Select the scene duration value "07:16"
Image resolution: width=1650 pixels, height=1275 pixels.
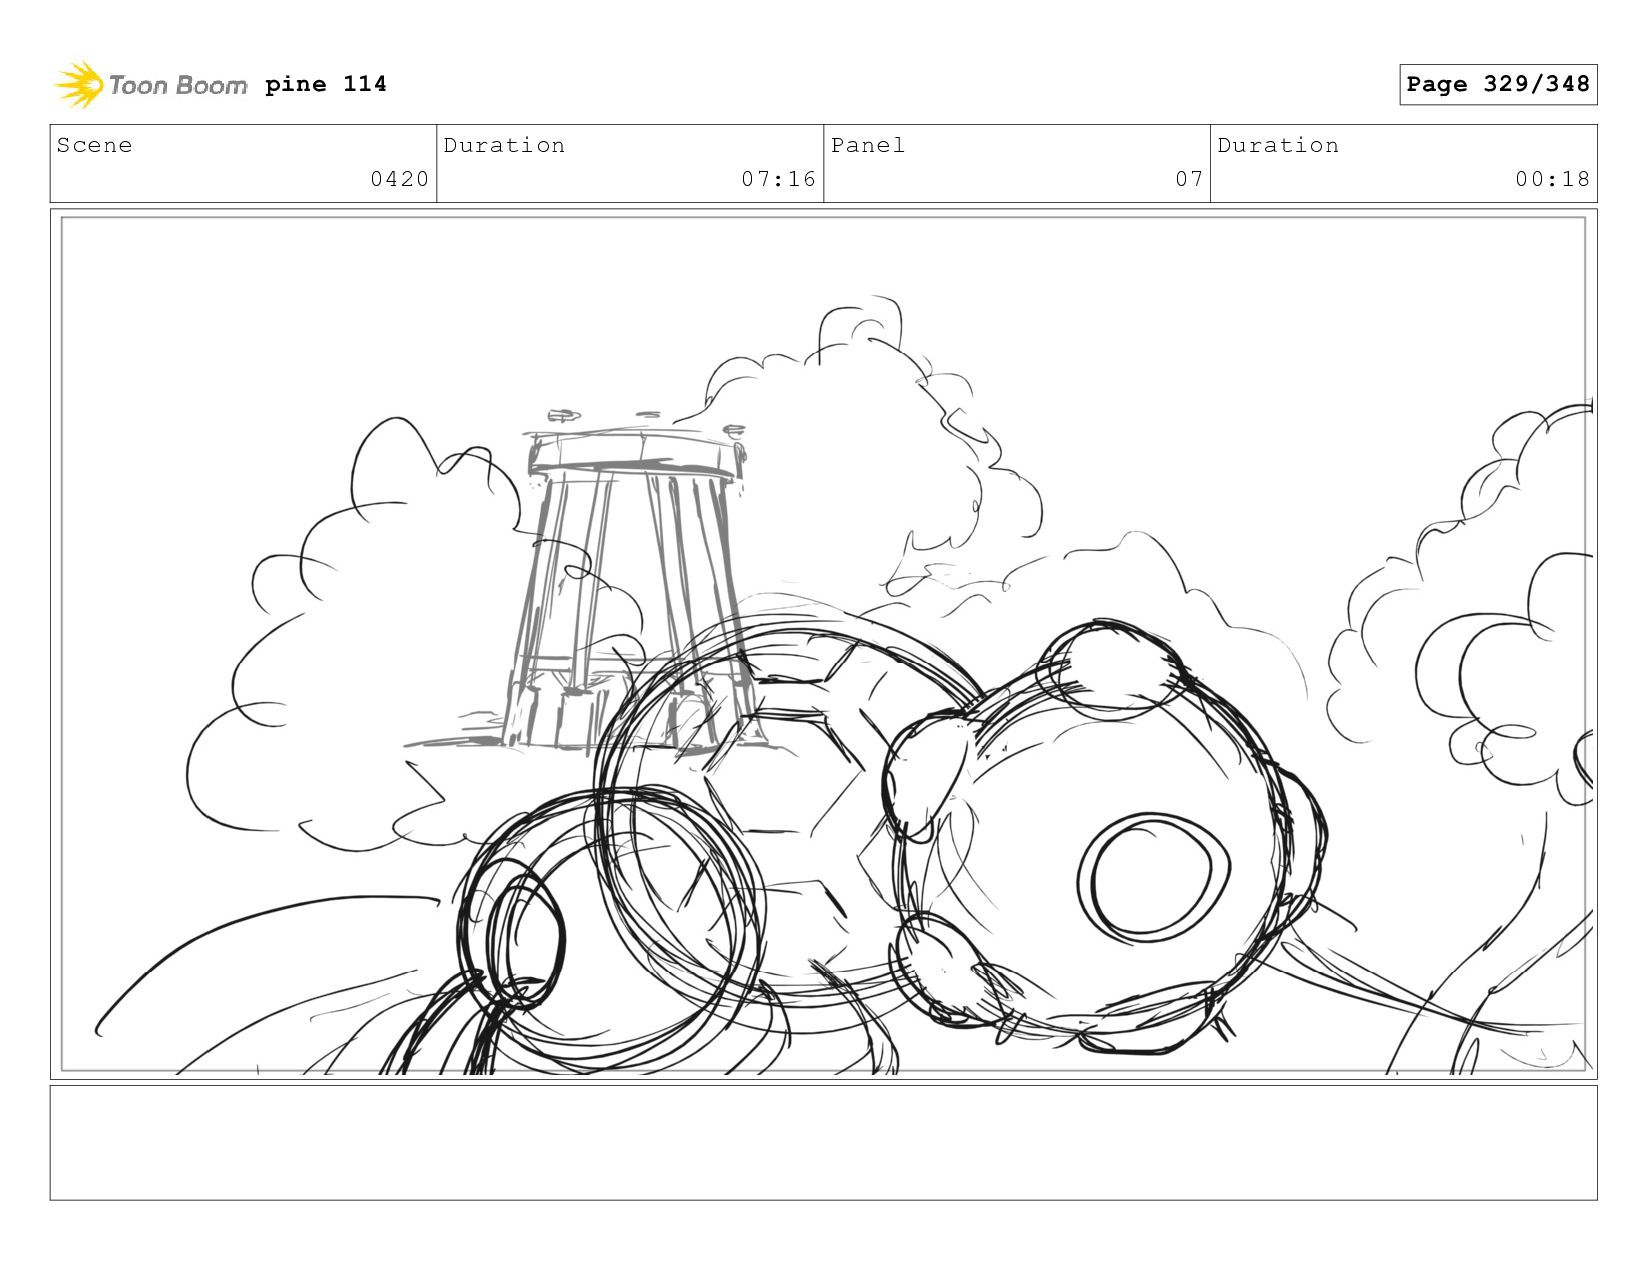779,179
